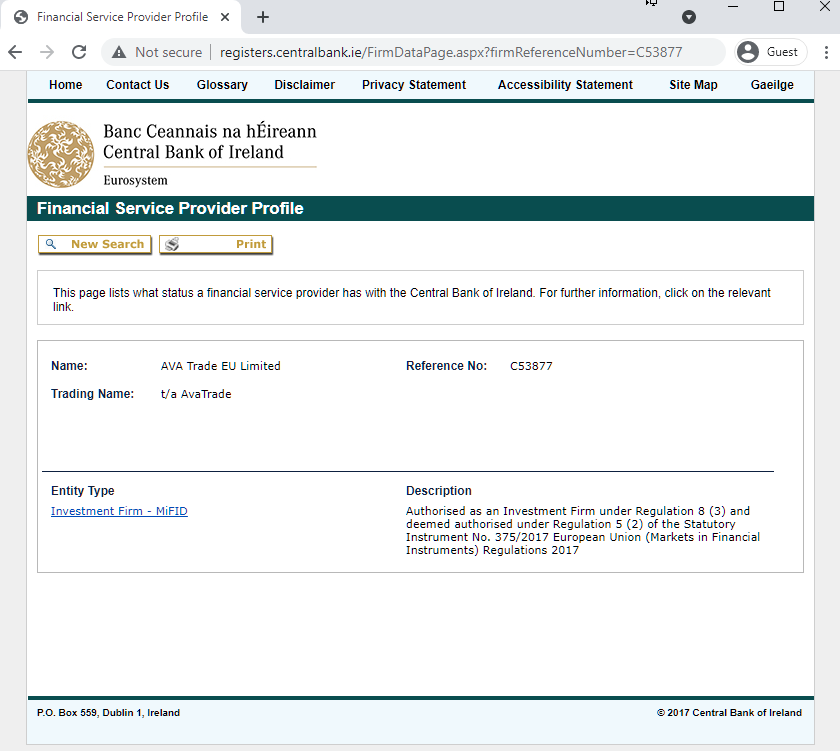Image resolution: width=840 pixels, height=751 pixels.
Task: Open the Disclaimer page
Action: click(304, 85)
